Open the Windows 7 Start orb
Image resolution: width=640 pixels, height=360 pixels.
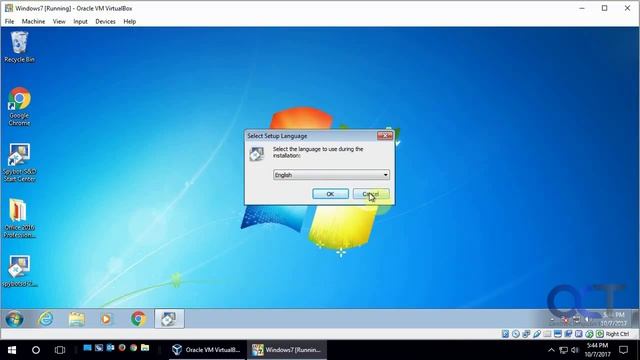14,318
